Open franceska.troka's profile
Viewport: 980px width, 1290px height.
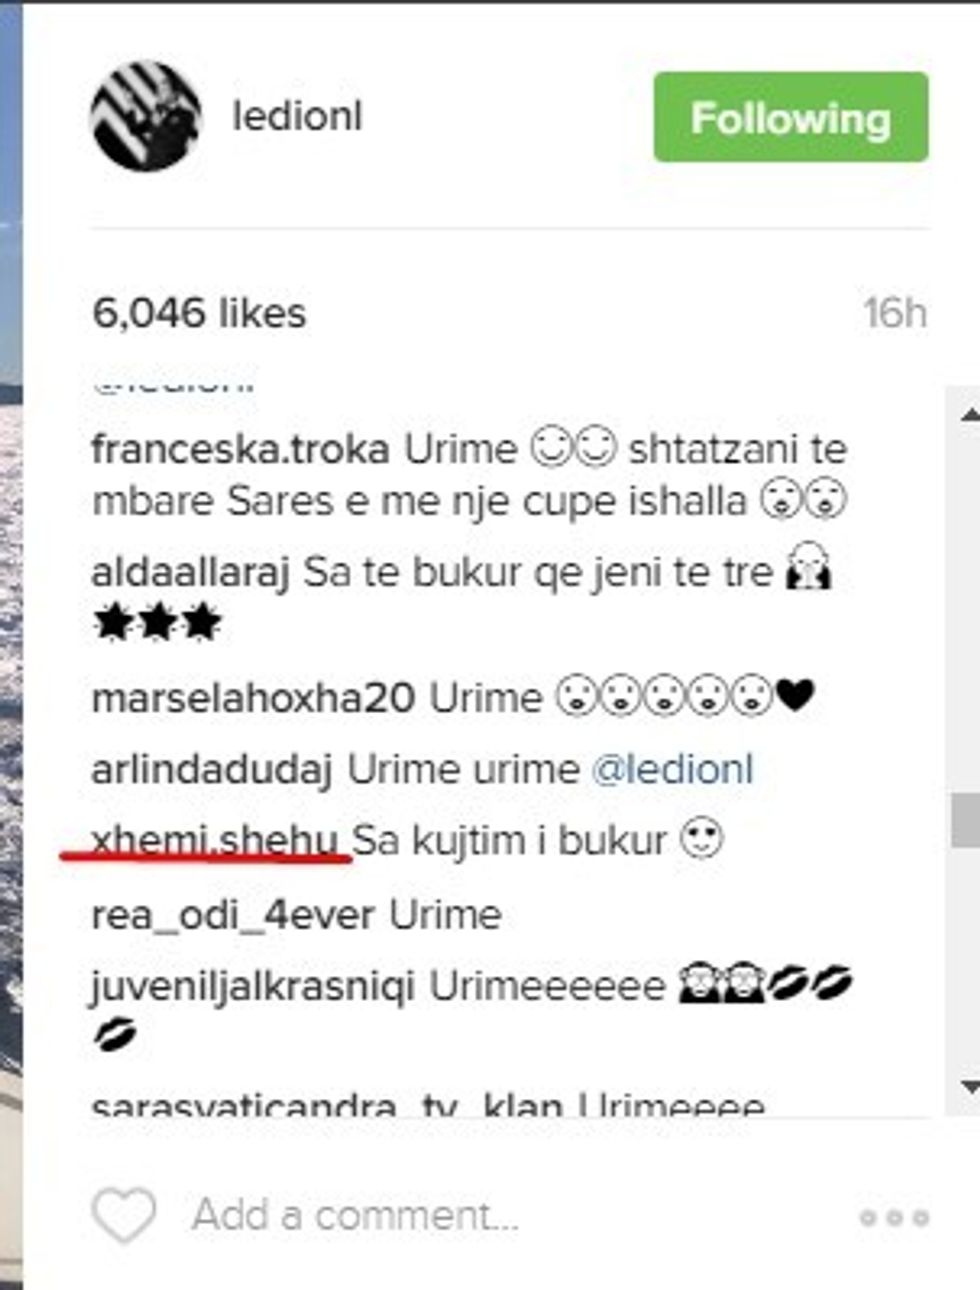(x=240, y=449)
